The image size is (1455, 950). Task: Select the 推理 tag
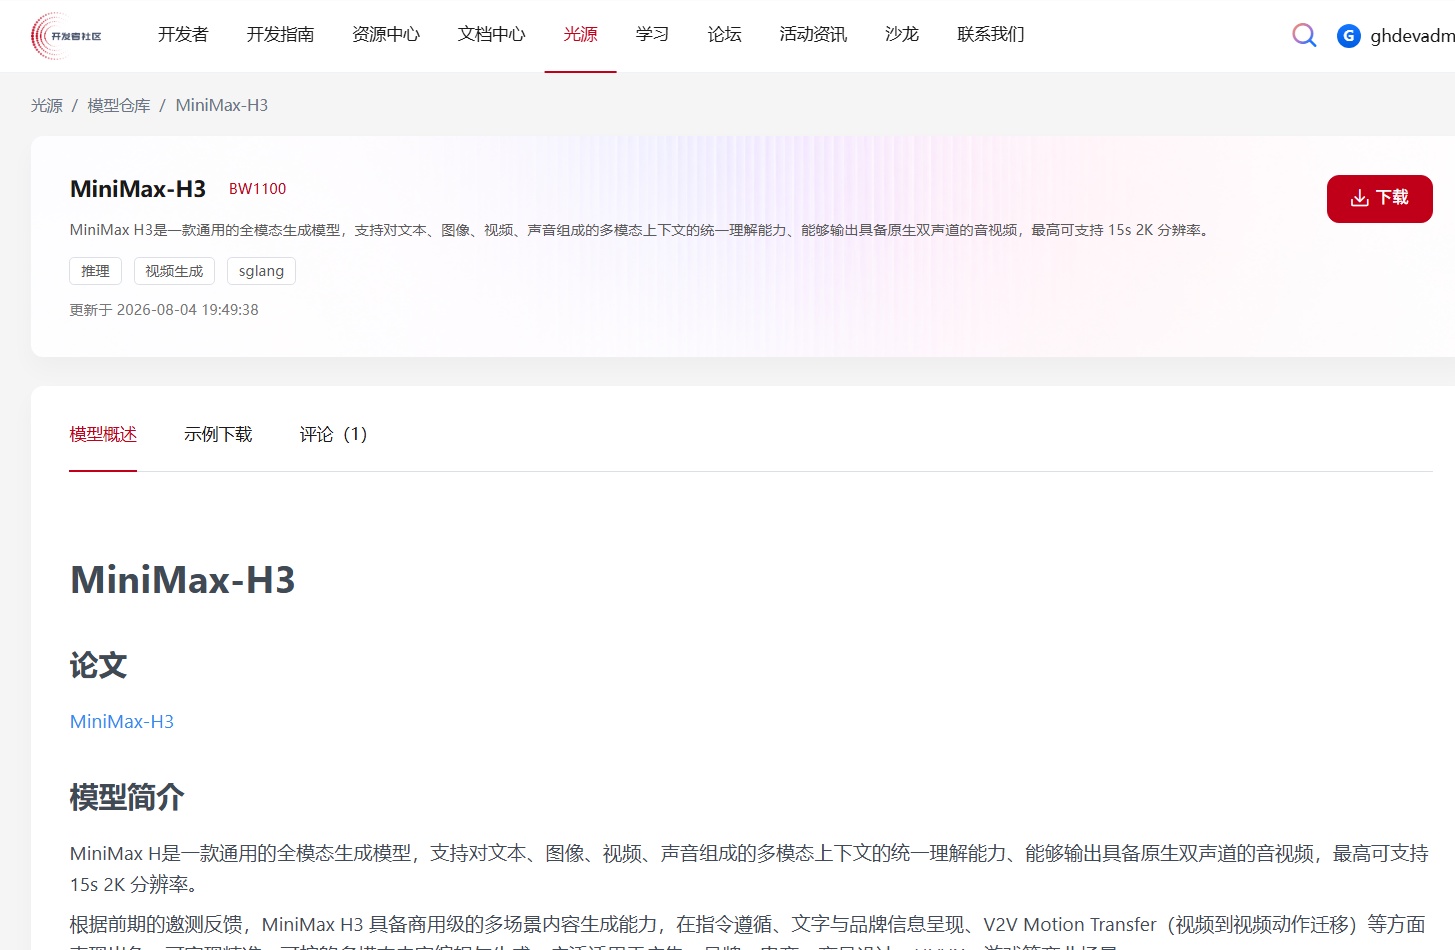point(95,271)
